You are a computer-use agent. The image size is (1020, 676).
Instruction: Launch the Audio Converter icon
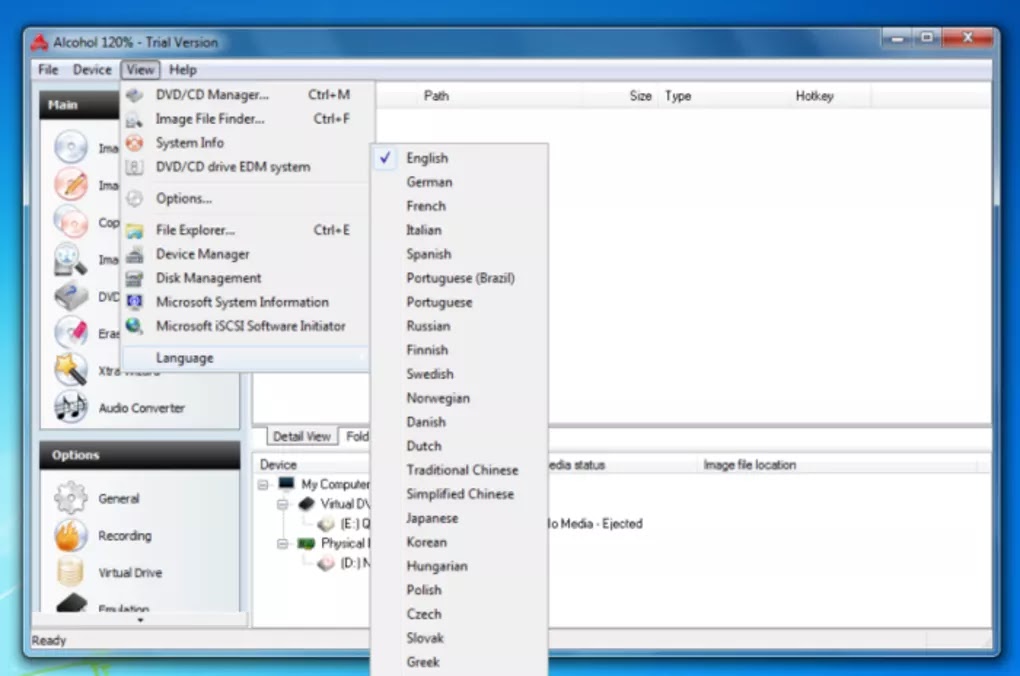coord(70,407)
